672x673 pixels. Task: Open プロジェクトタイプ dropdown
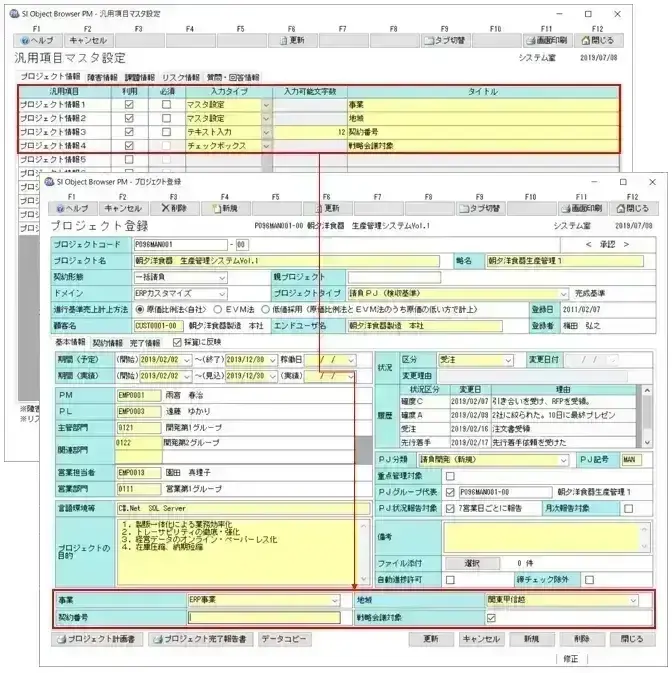click(563, 294)
